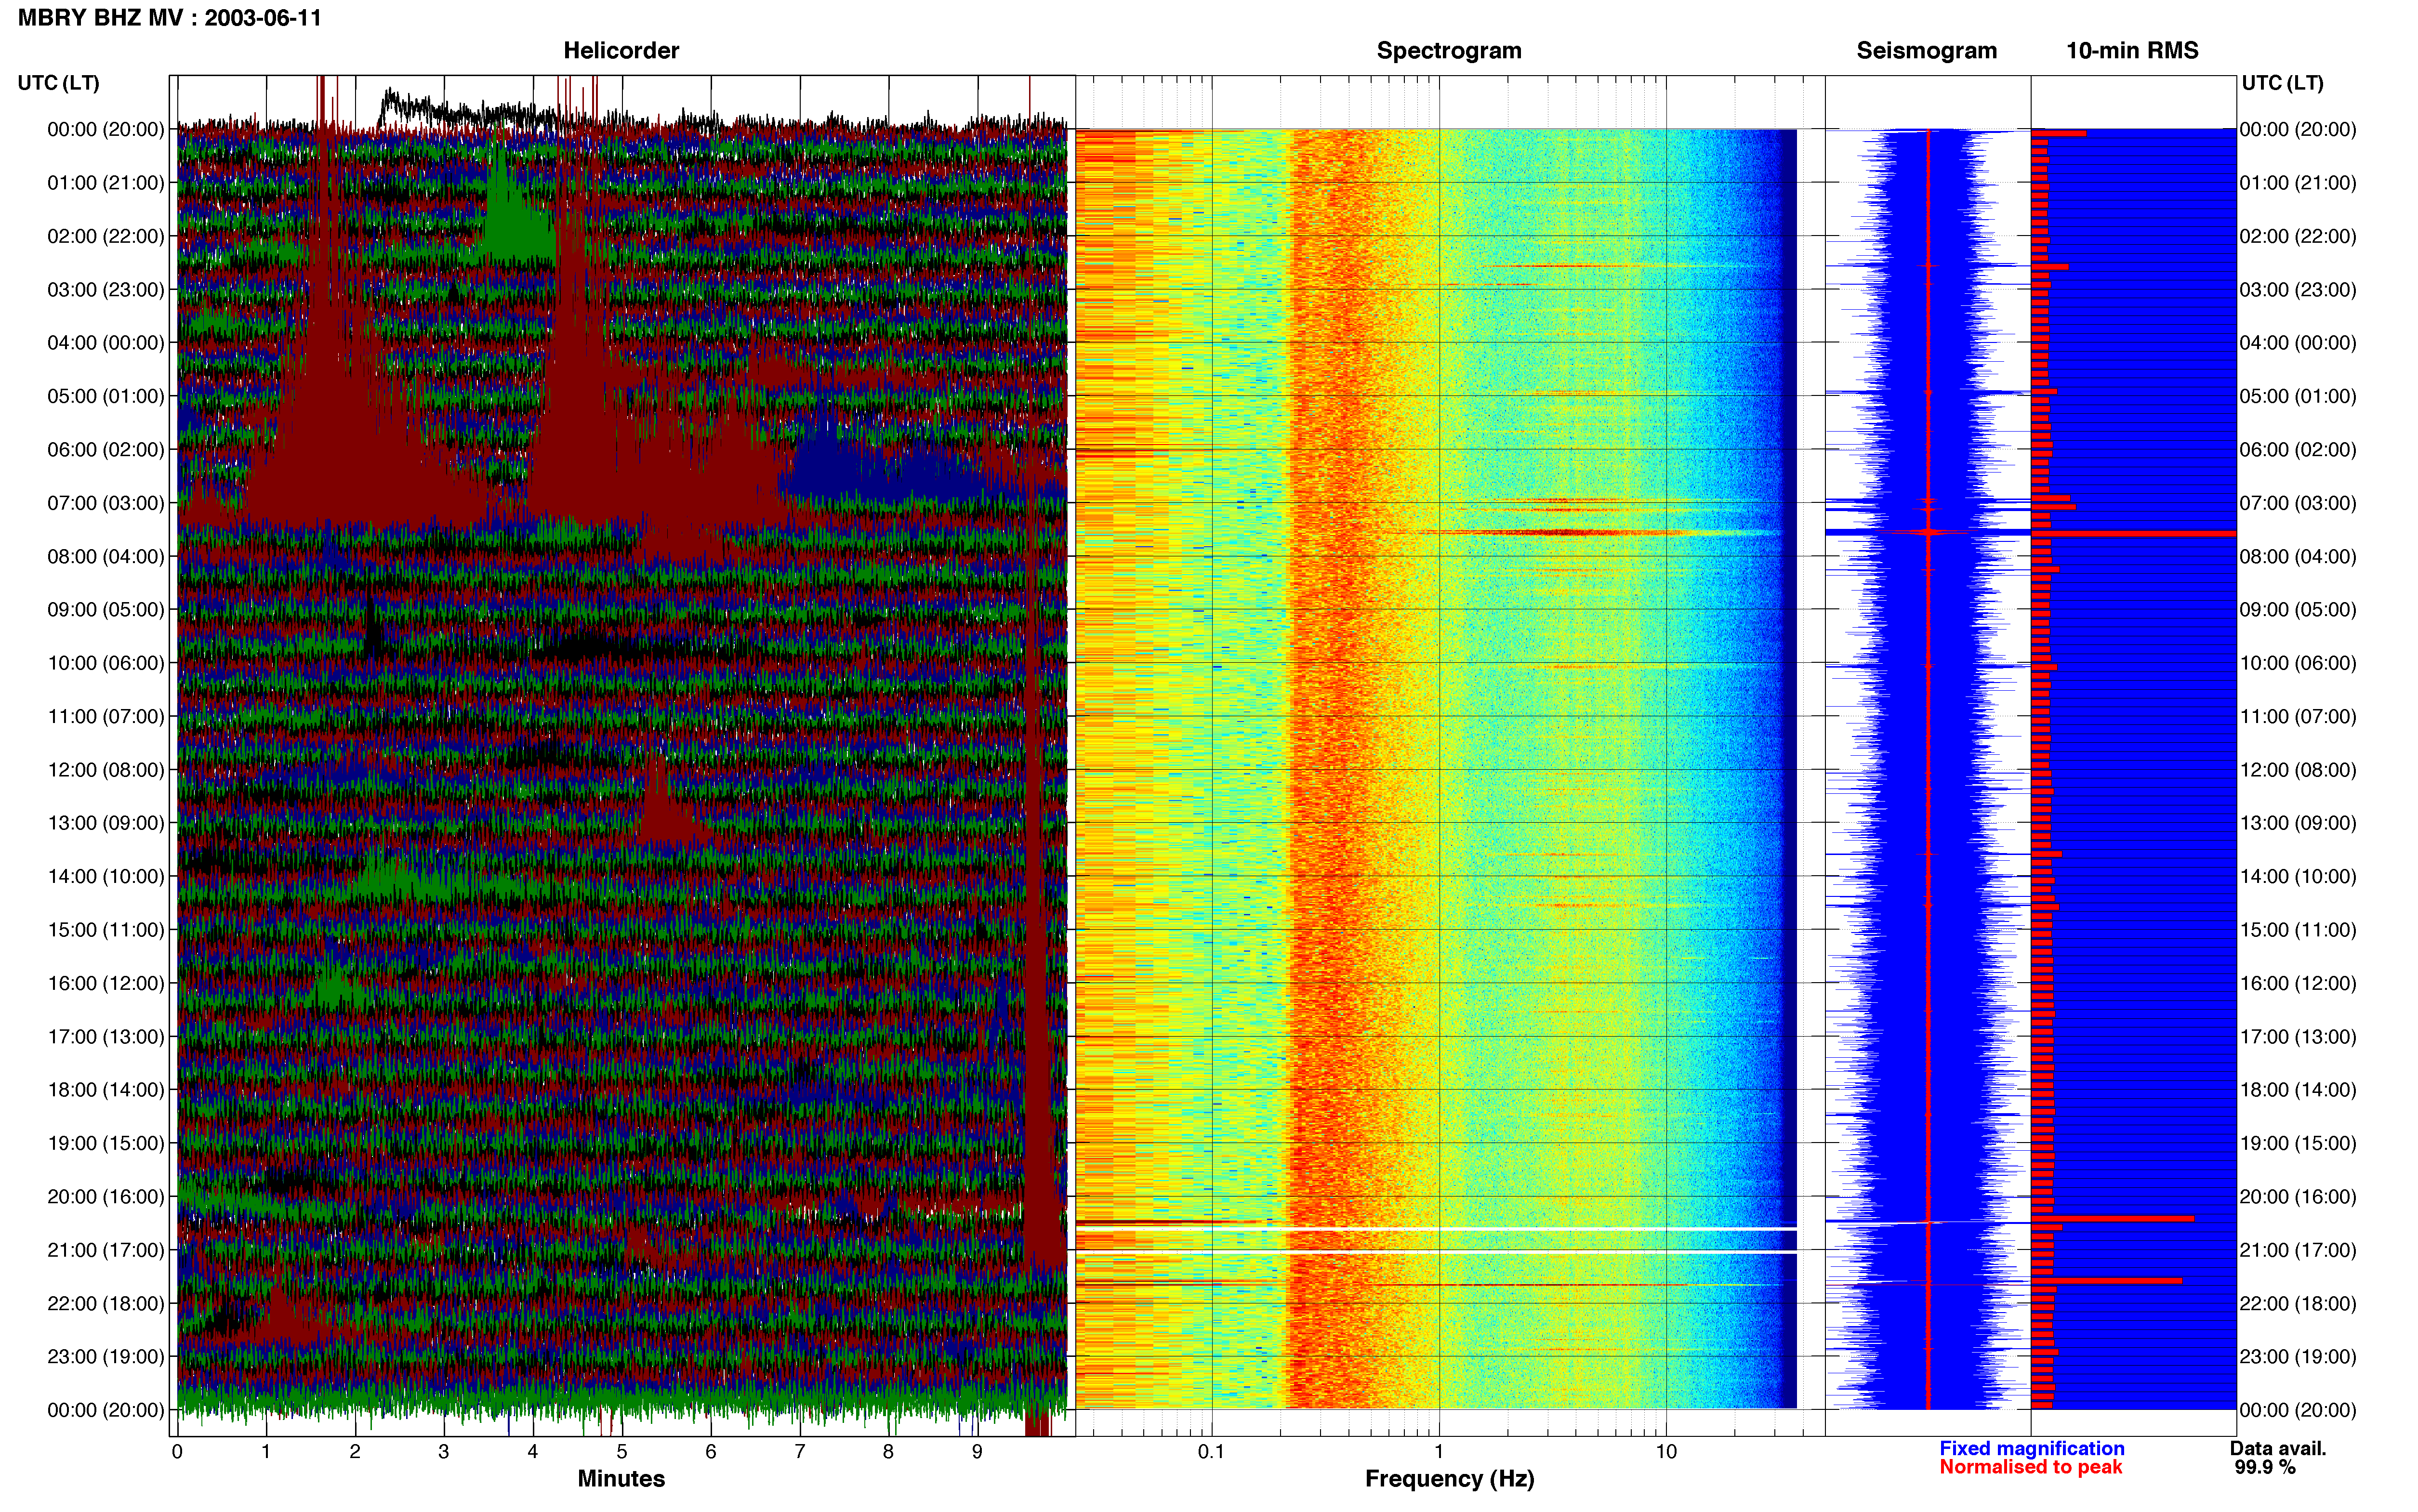Viewport: 2418px width, 1512px height.
Task: Click minute 9 tick label on helicorder axis
Action: (x=977, y=1451)
